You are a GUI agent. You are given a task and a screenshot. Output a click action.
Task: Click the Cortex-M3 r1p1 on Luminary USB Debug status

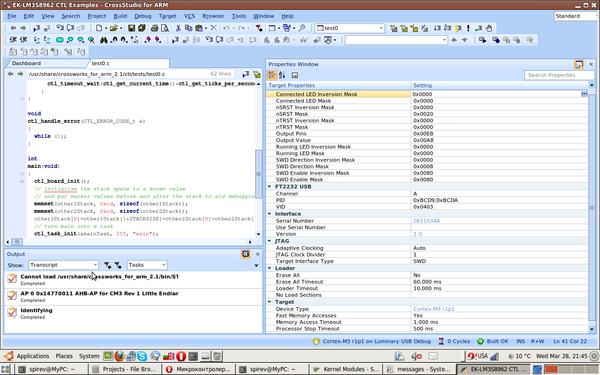tap(372, 341)
